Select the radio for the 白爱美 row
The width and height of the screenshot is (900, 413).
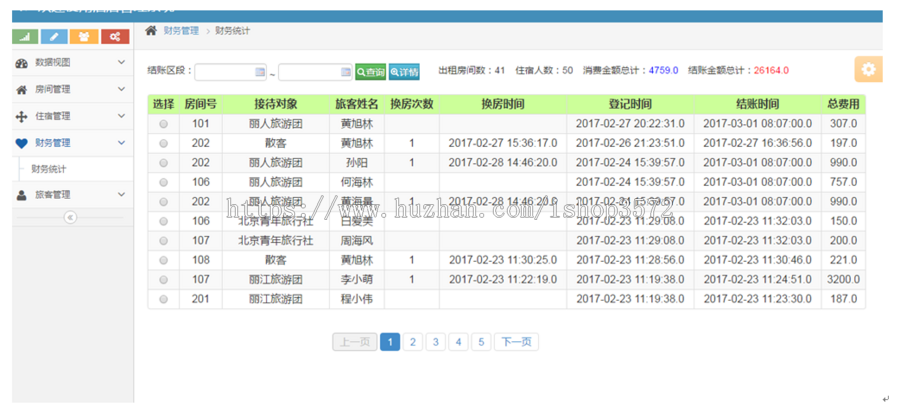tap(164, 221)
